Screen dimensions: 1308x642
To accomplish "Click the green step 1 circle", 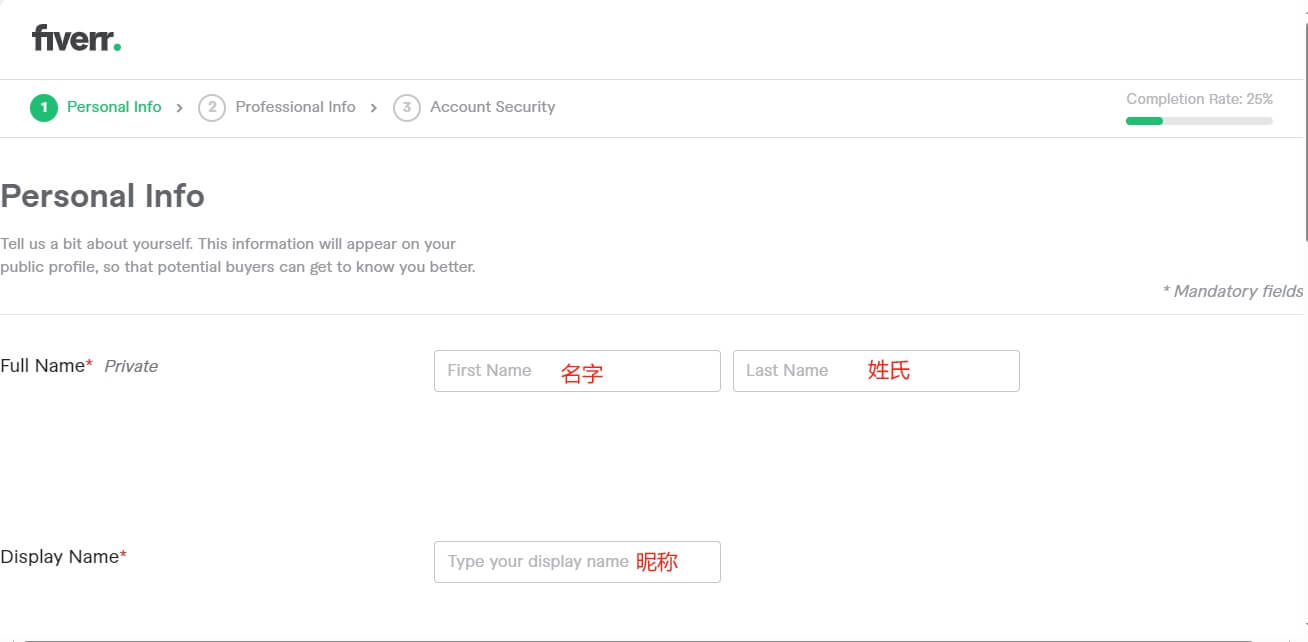I will (44, 108).
